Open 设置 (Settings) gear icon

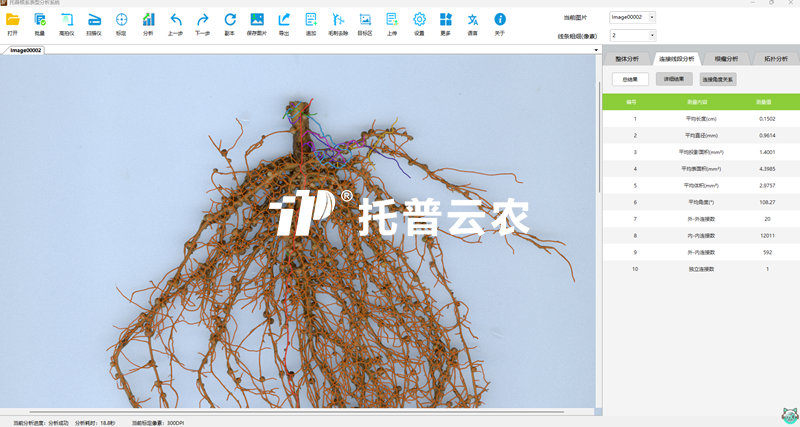pos(419,20)
